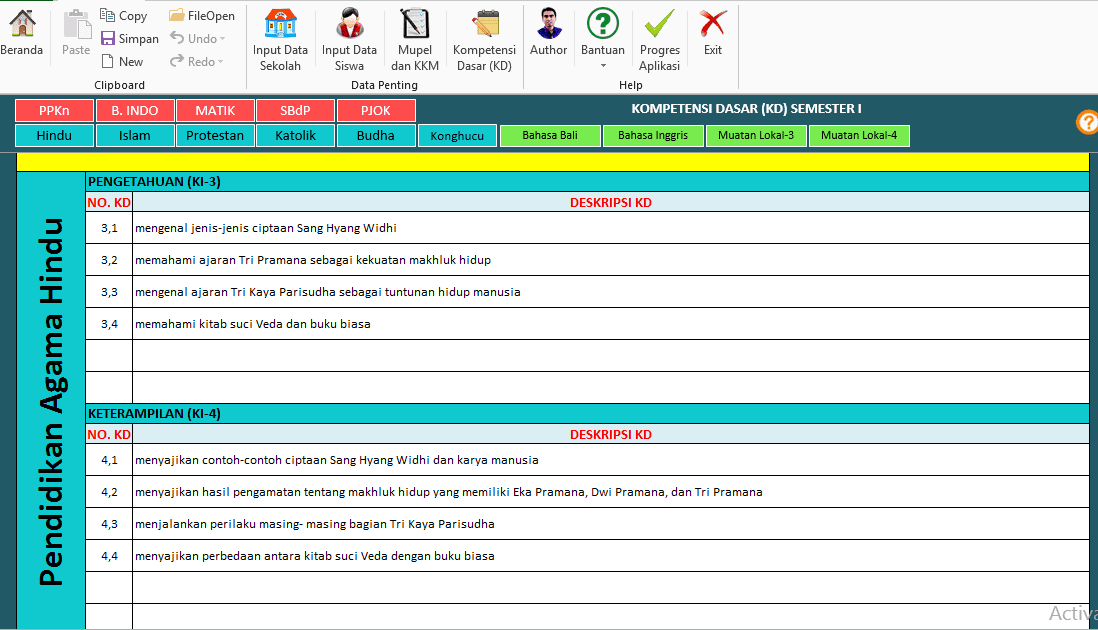Click KOMPETENSI DASAR (KD) SEMESTER I title
Image resolution: width=1098 pixels, height=630 pixels.
746,108
